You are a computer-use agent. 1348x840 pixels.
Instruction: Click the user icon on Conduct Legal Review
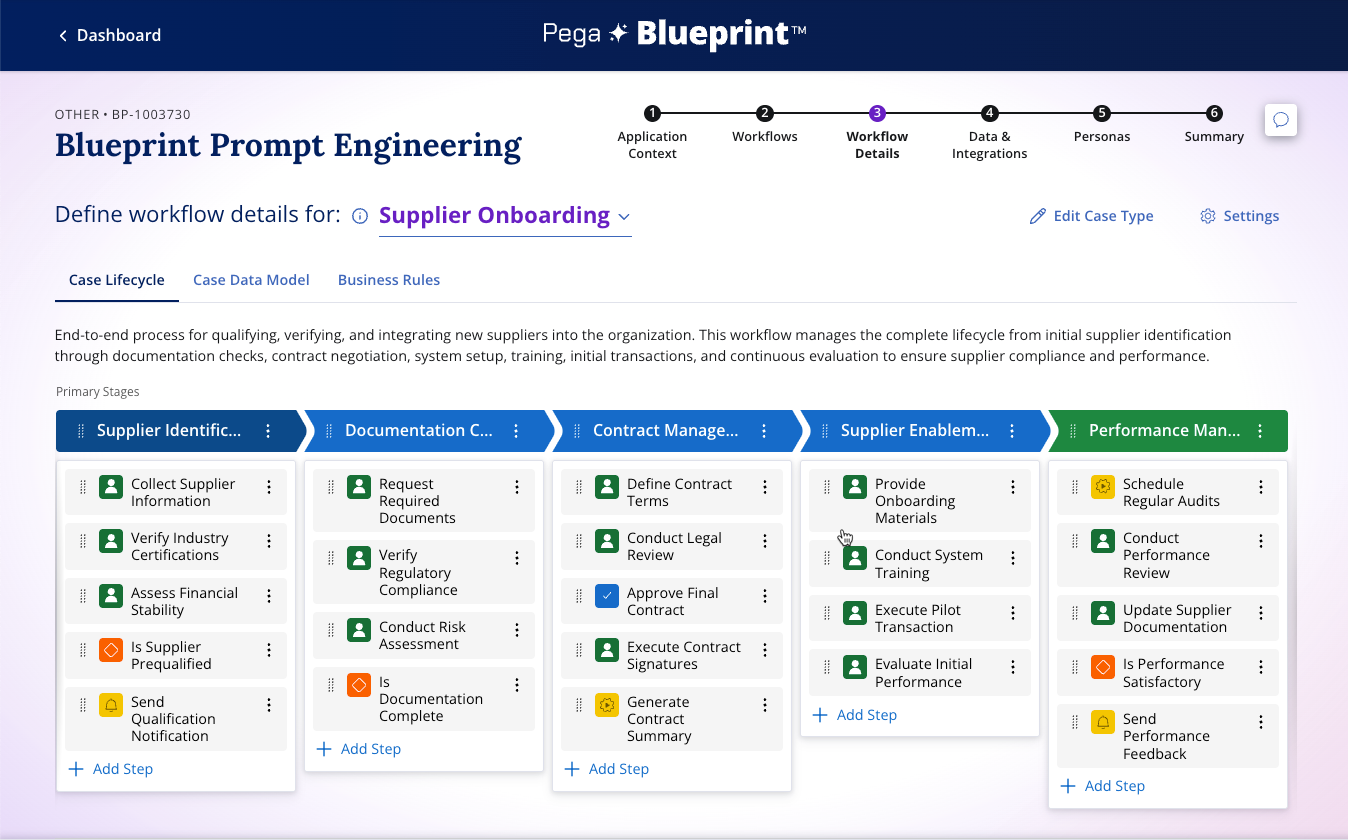pos(607,541)
